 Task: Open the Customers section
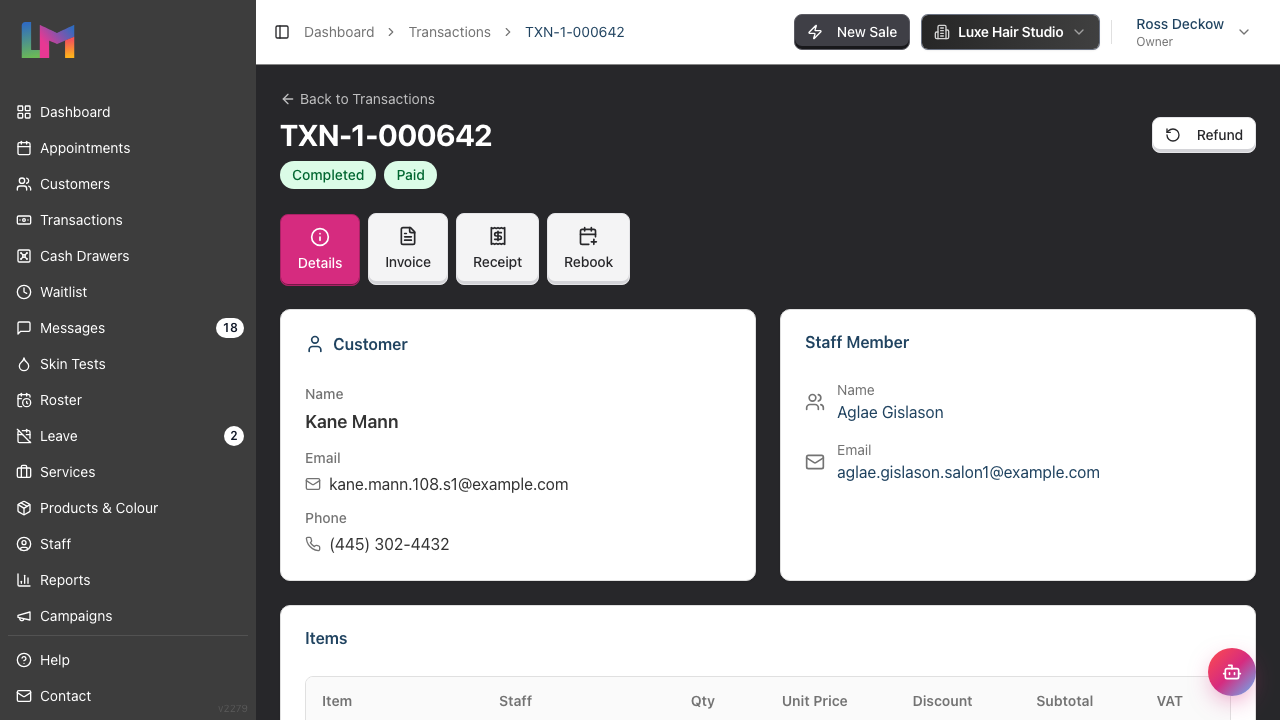tap(128, 184)
